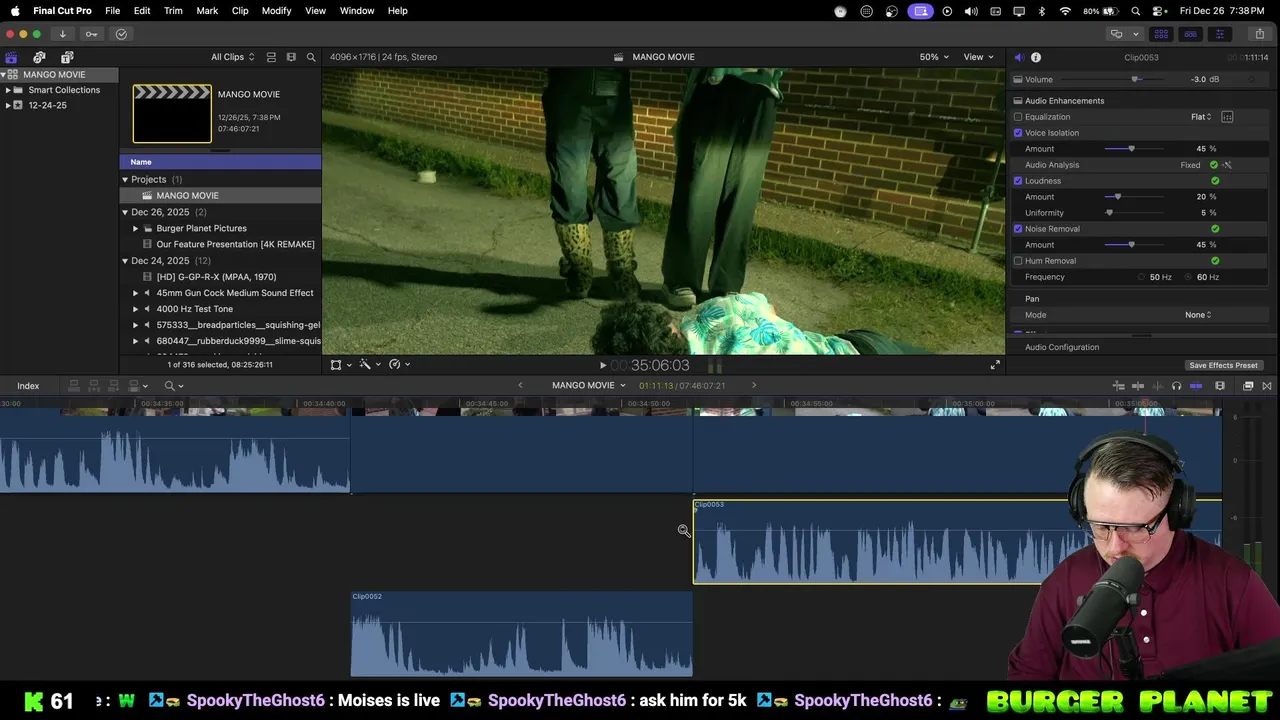1280x720 pixels.
Task: Enable the Hum Removal checkbox
Action: [x=1018, y=261]
